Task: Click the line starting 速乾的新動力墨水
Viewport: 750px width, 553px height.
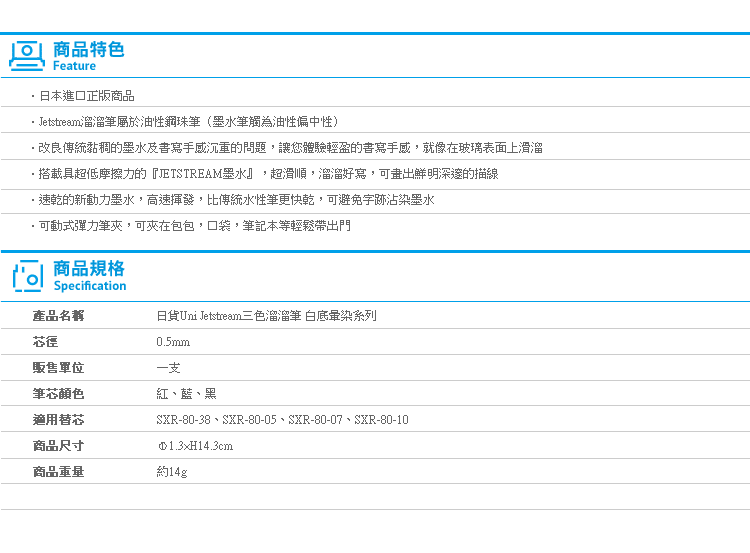Action: click(x=236, y=199)
